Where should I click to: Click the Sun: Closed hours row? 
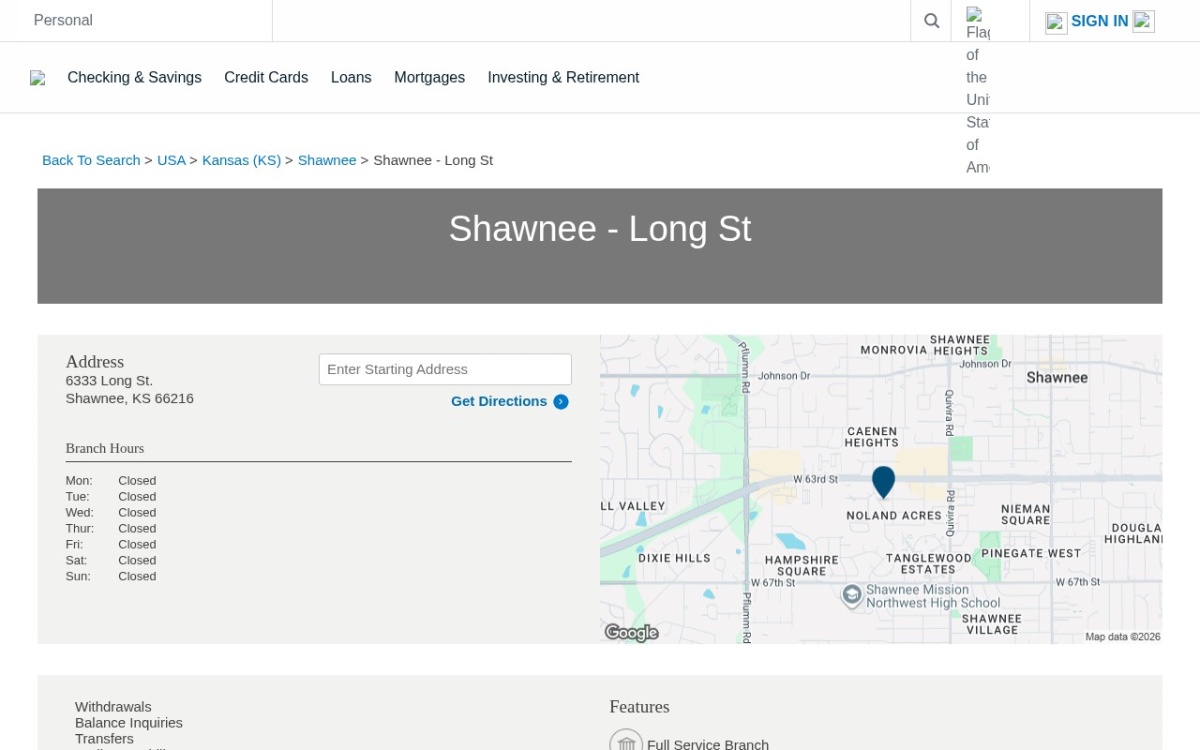[x=111, y=577]
